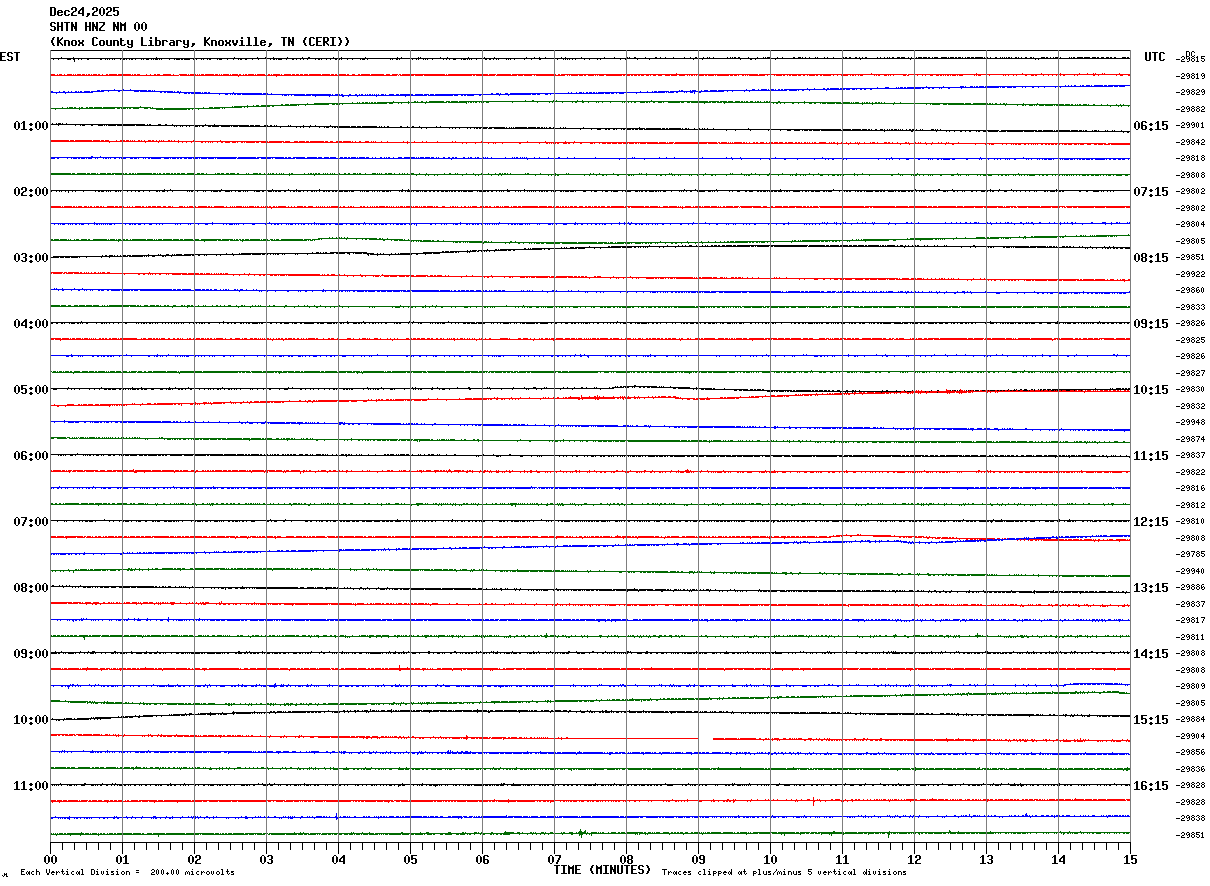
Task: Select the DC offset value -29904
Action: (1190, 736)
